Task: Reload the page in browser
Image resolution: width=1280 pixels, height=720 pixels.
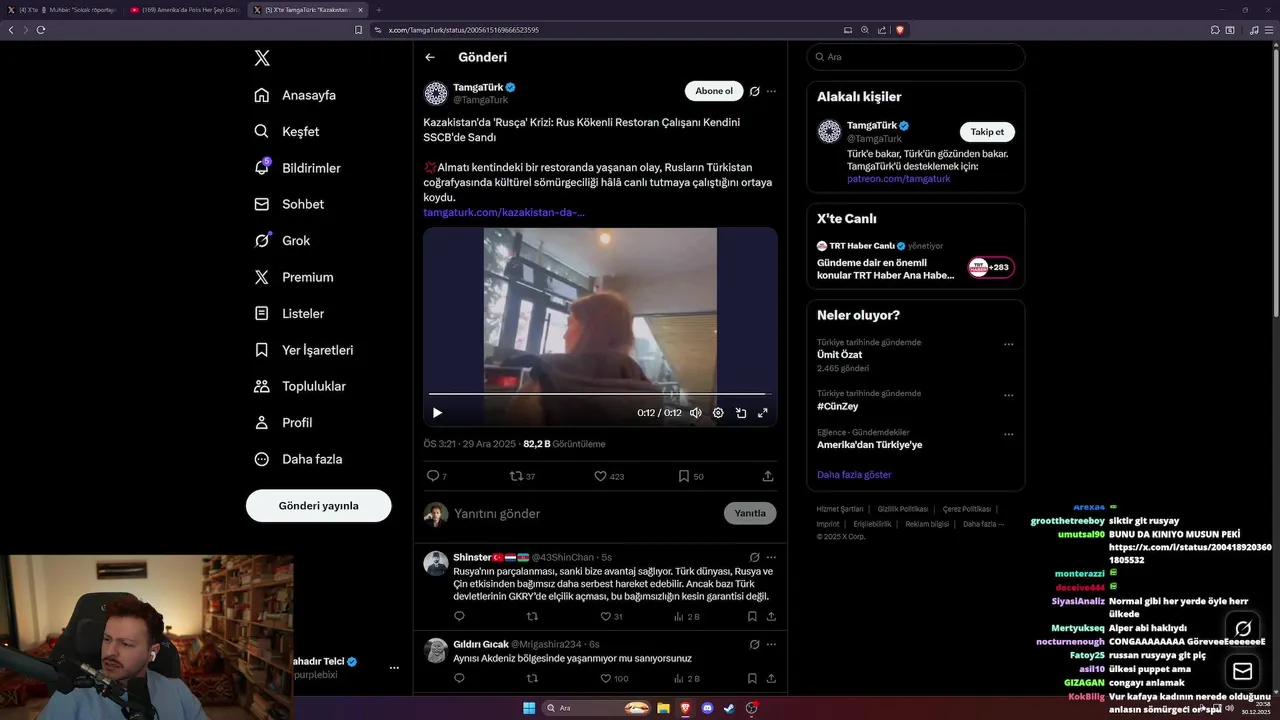Action: coord(41,30)
